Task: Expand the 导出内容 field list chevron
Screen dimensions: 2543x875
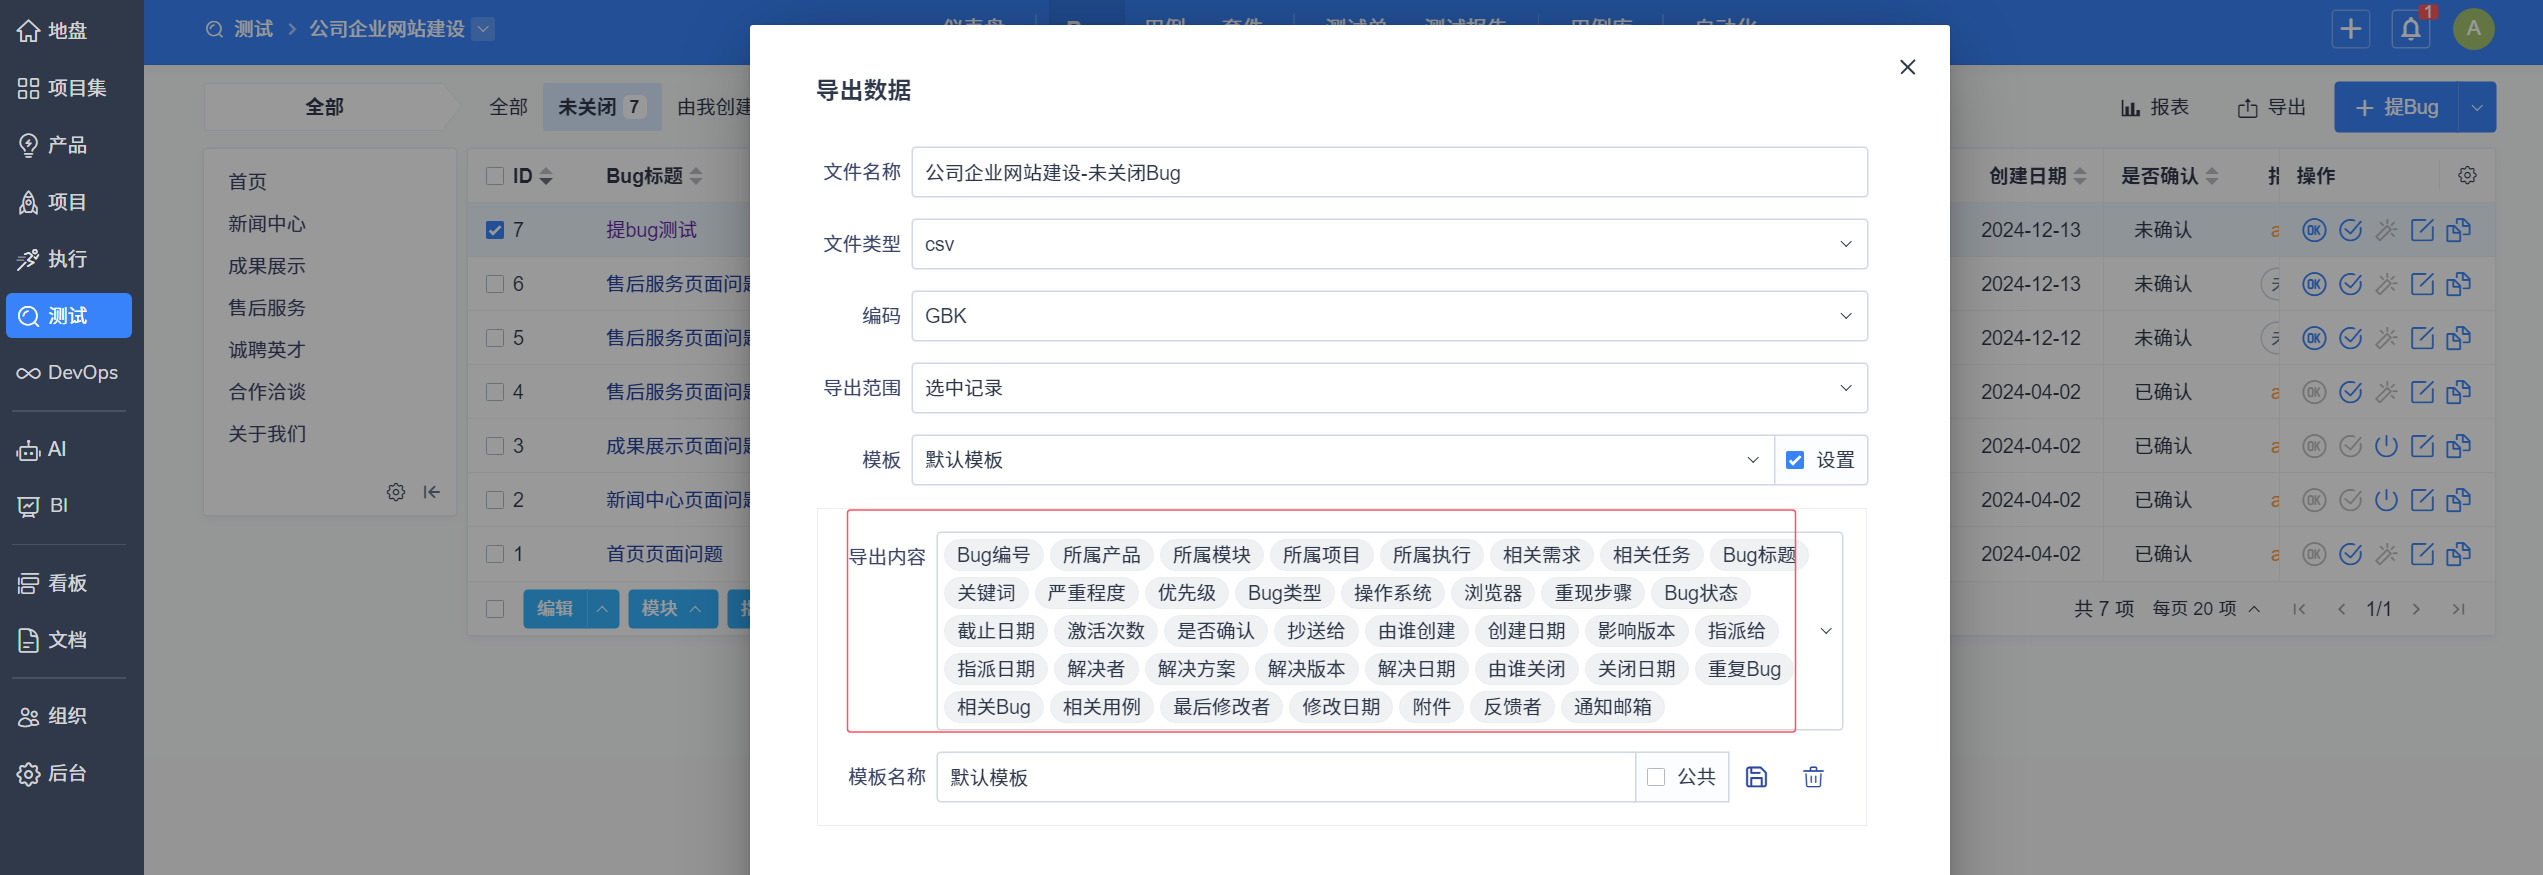Action: [1825, 631]
